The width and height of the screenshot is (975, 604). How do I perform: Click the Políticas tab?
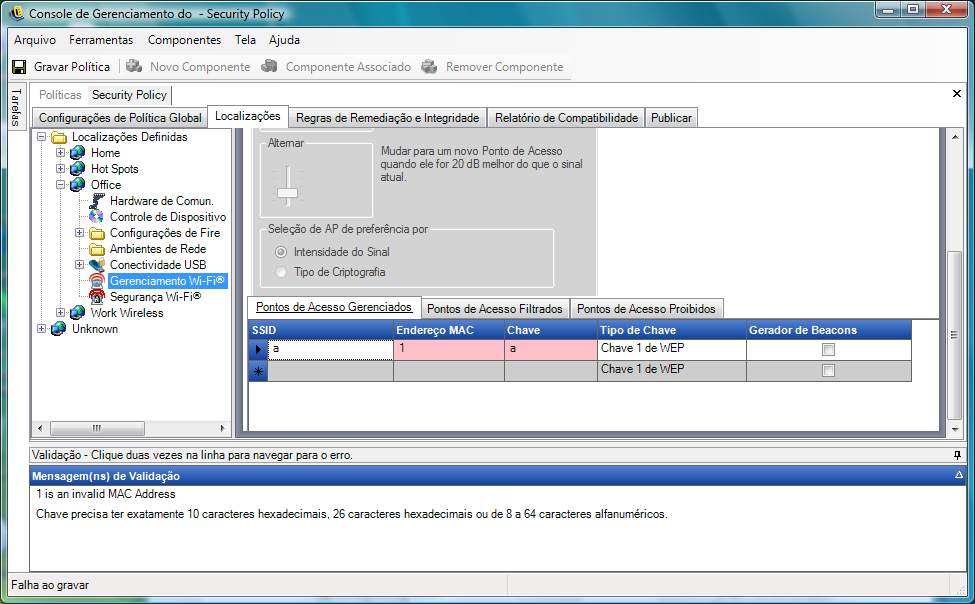[60, 95]
